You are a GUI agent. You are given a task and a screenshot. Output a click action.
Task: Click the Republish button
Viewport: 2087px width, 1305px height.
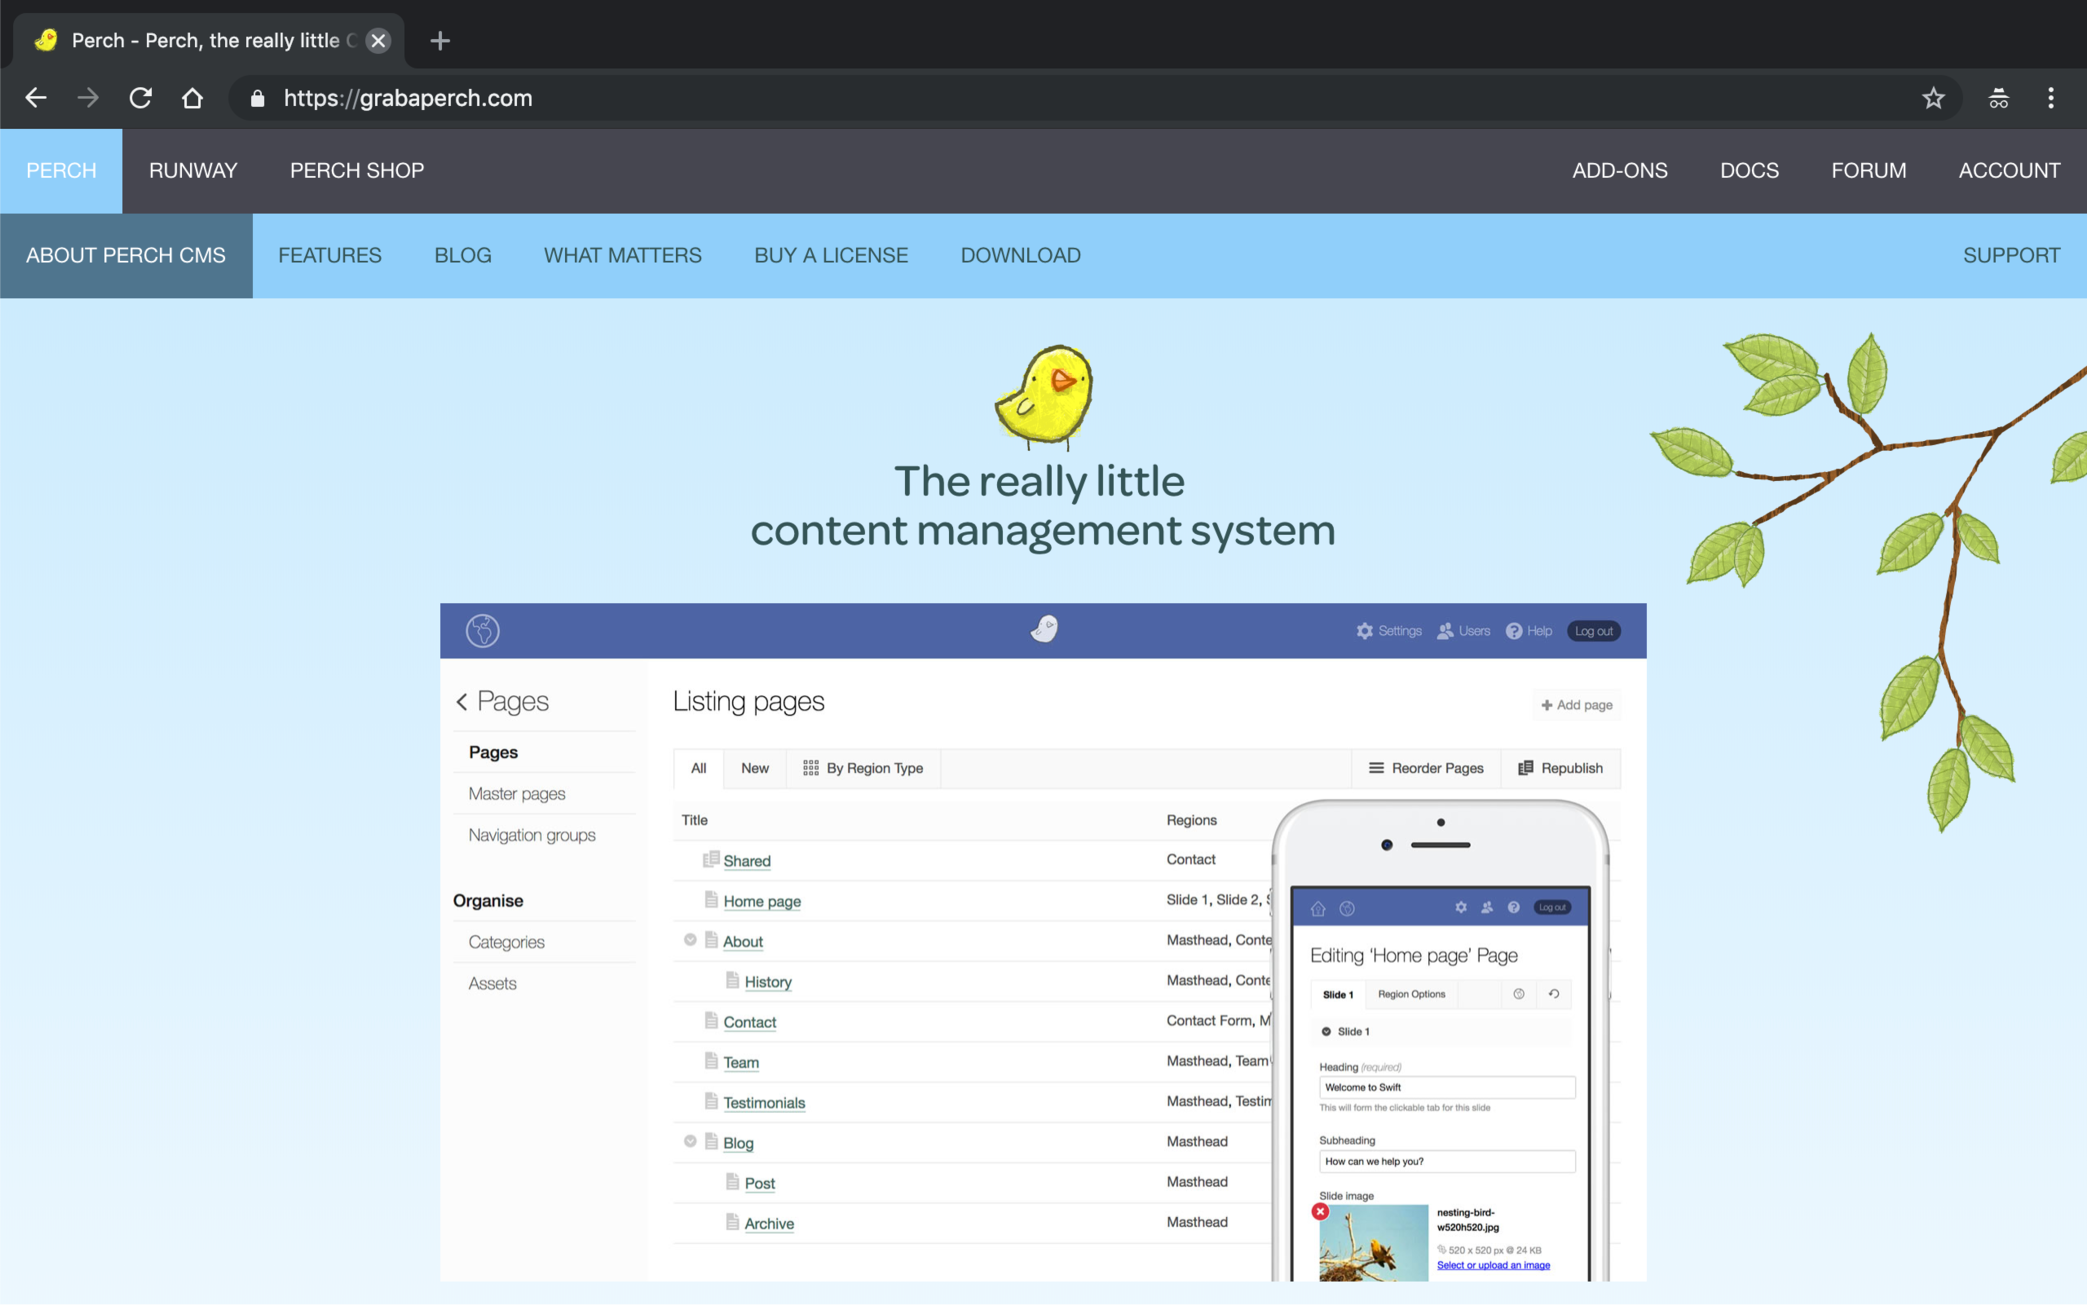tap(1560, 768)
